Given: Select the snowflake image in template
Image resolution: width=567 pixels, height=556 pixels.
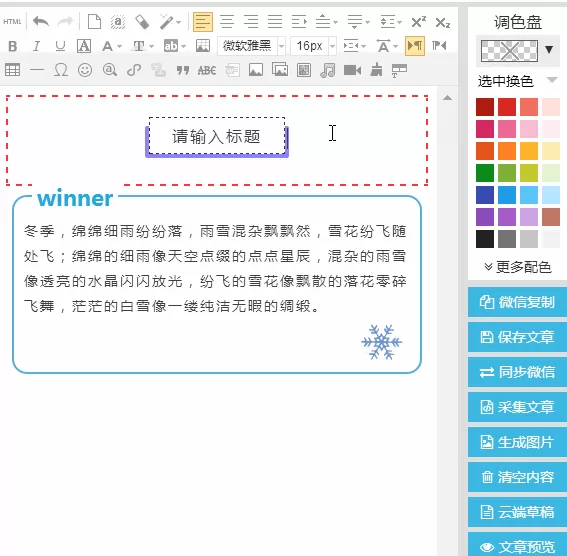Looking at the screenshot, I should [x=381, y=342].
